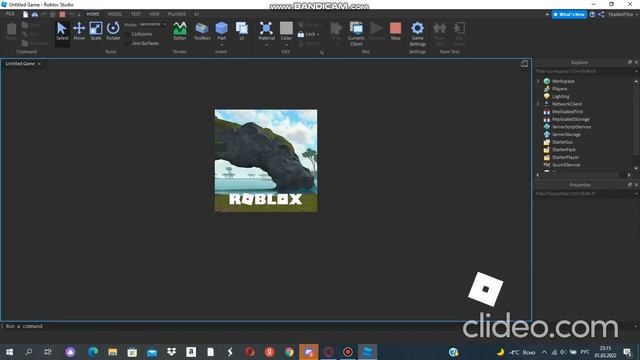This screenshot has height=360, width=640.
Task: Switch to the PLUGINS ribbon tab
Action: 176,14
